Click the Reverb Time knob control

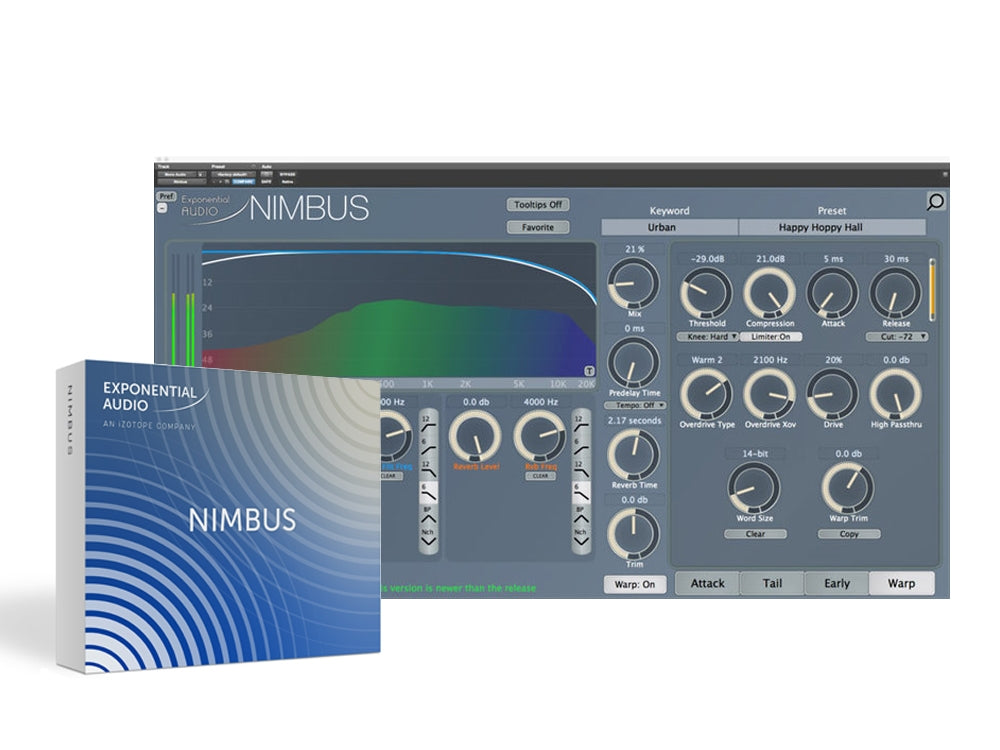click(x=634, y=454)
